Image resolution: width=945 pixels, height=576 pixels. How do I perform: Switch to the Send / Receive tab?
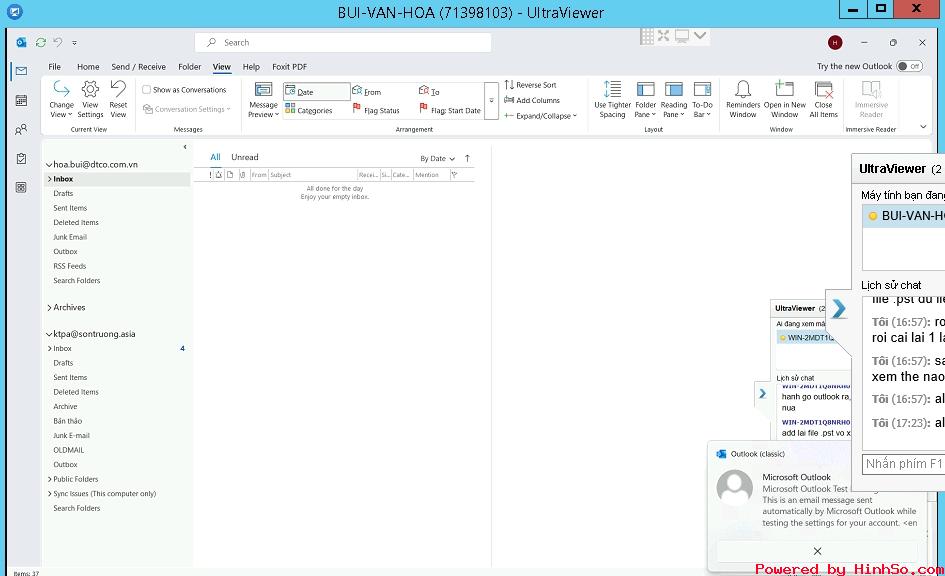tap(139, 66)
